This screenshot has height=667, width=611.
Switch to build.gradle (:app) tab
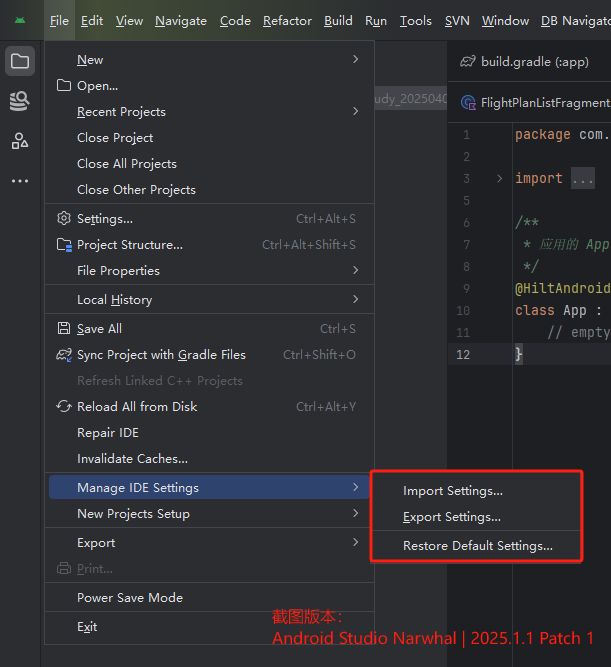point(529,62)
